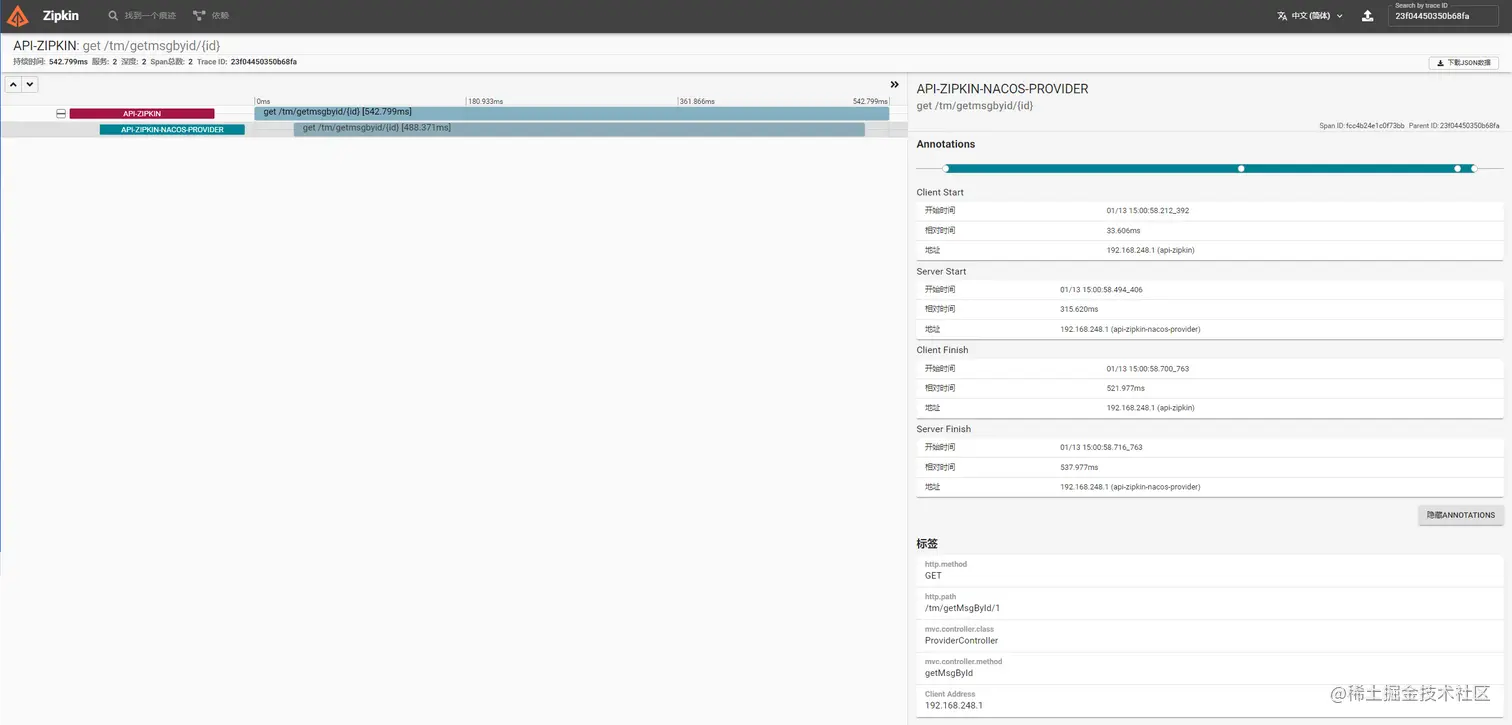
Task: Click the magnifier icon for finding a trace
Action: point(113,16)
